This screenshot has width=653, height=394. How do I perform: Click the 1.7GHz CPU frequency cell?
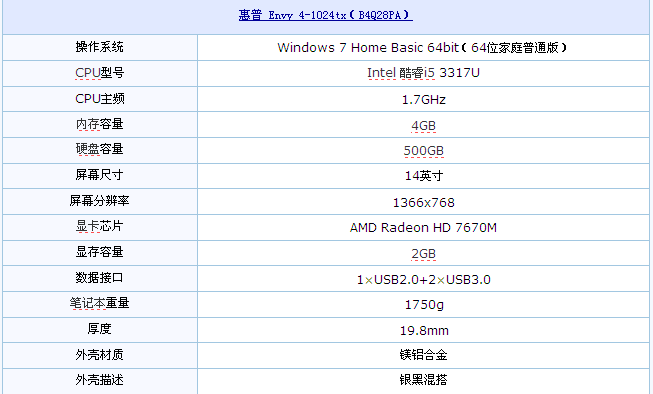(x=423, y=99)
